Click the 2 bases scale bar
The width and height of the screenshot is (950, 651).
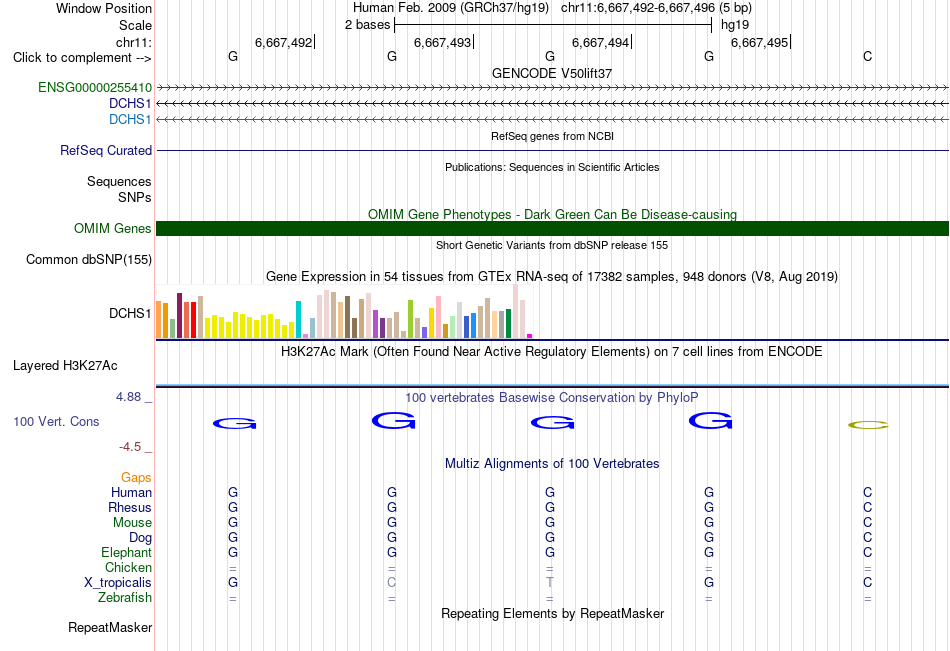coord(553,25)
